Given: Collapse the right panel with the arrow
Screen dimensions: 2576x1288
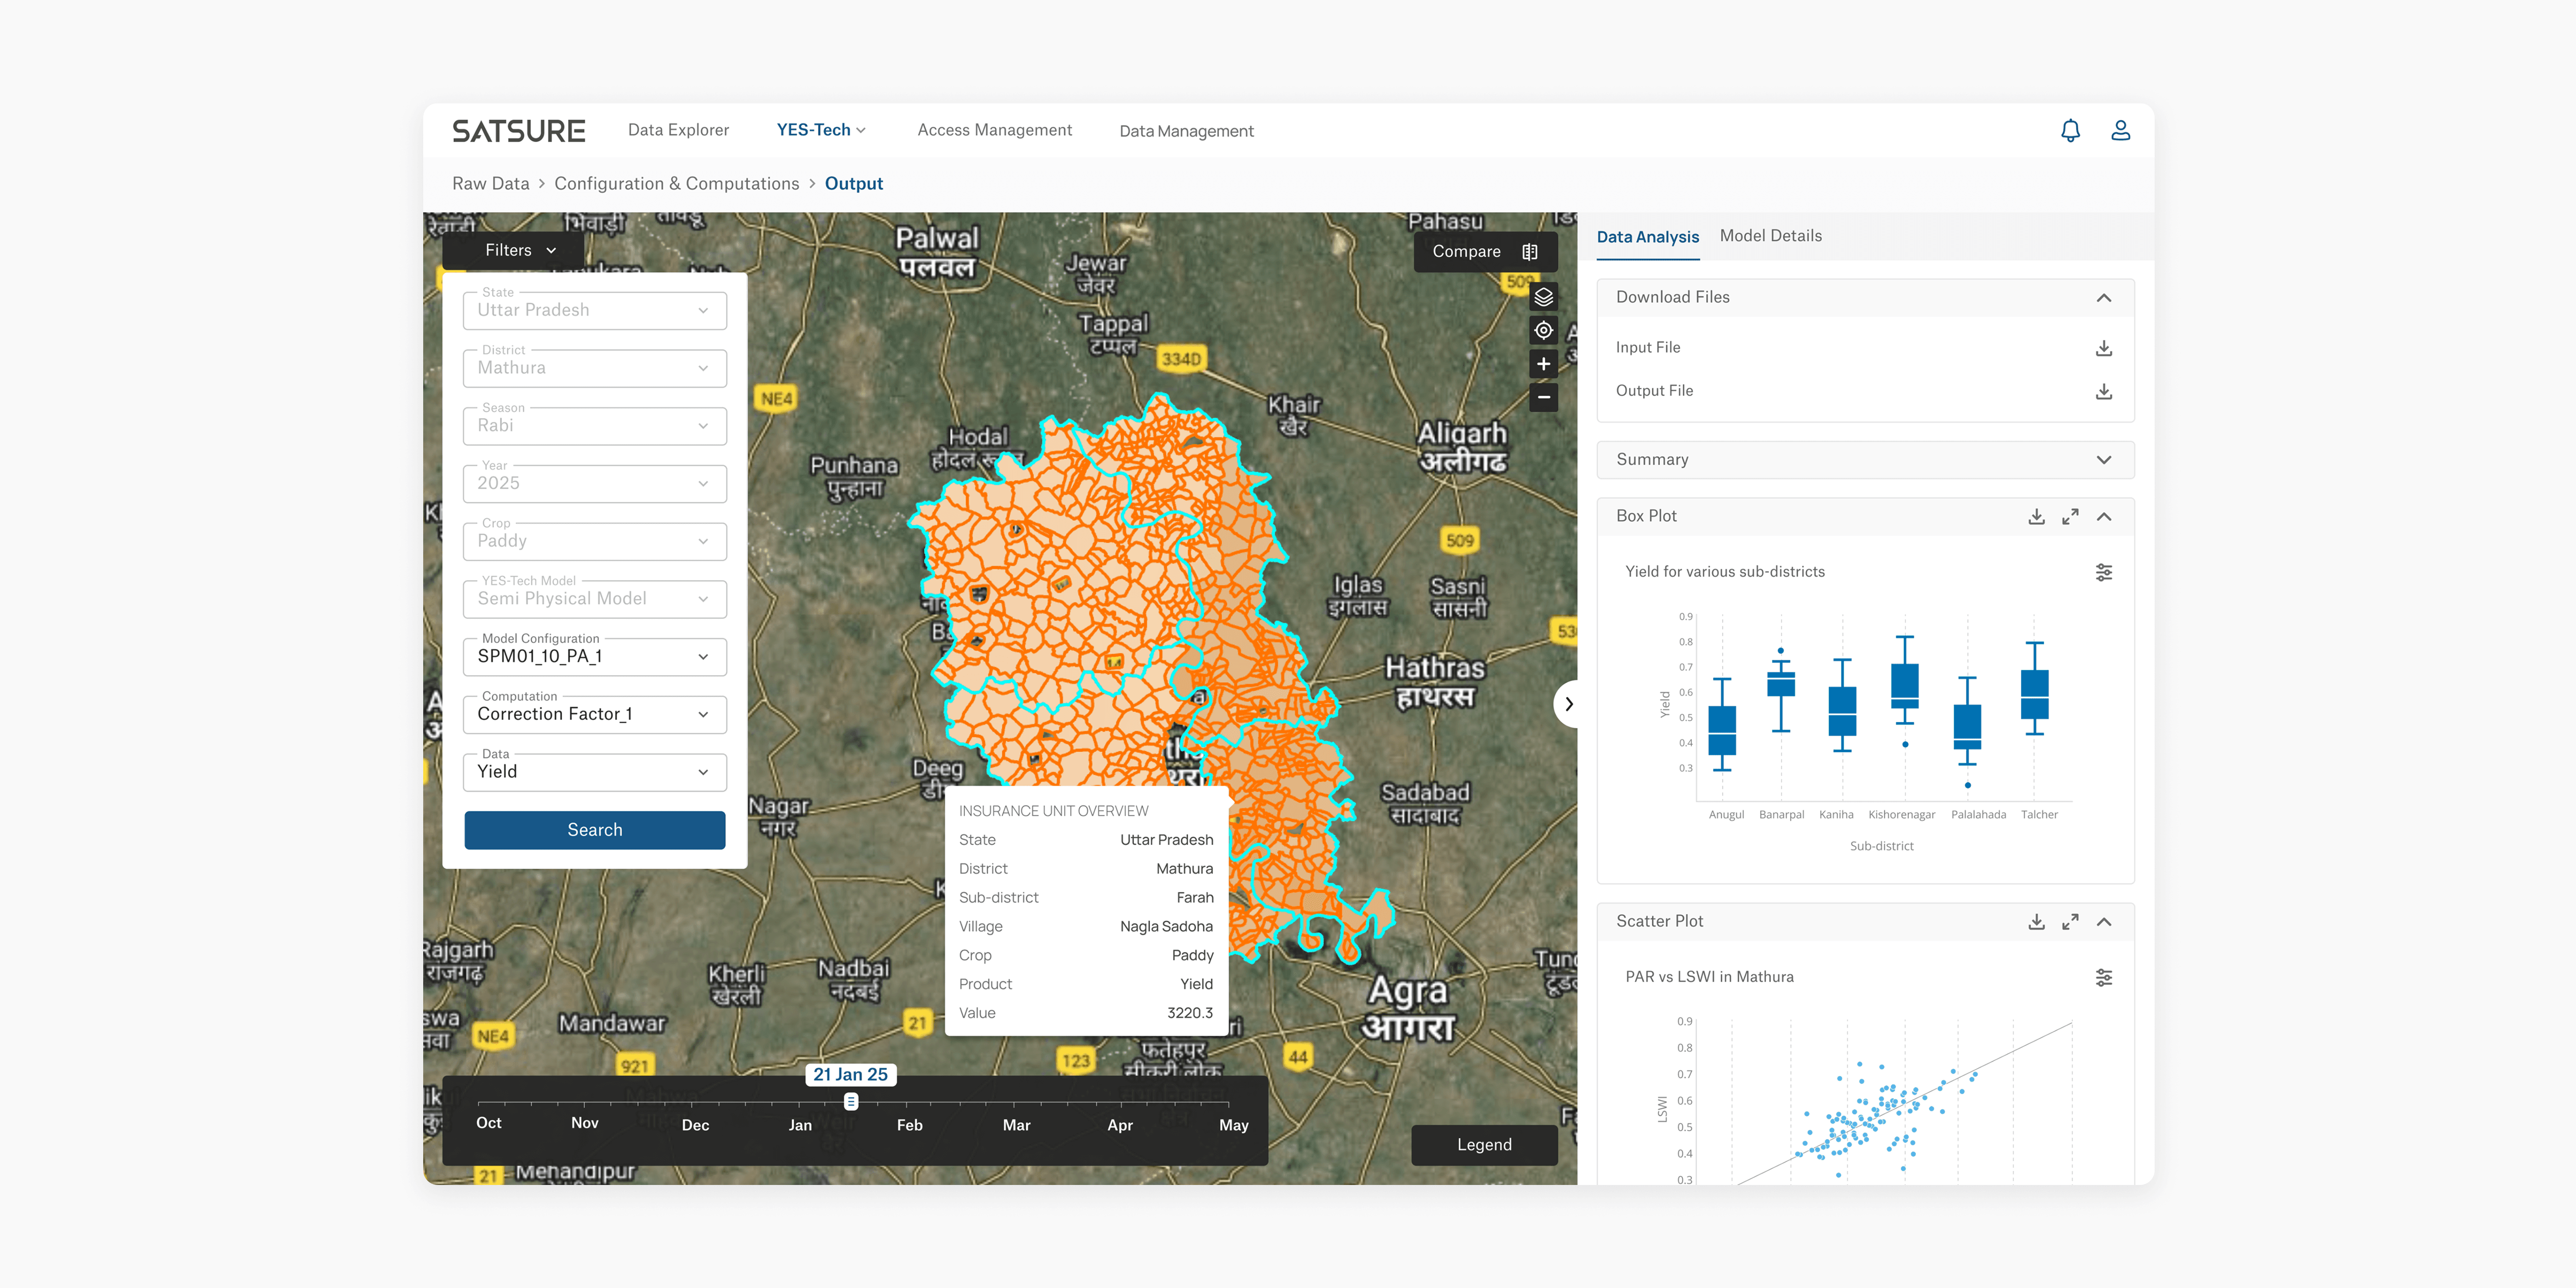Looking at the screenshot, I should pos(1568,704).
